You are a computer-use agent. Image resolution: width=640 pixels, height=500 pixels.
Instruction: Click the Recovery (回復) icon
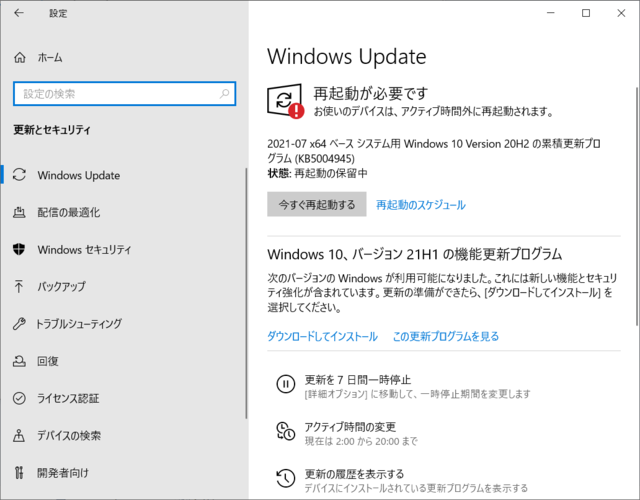[19, 361]
